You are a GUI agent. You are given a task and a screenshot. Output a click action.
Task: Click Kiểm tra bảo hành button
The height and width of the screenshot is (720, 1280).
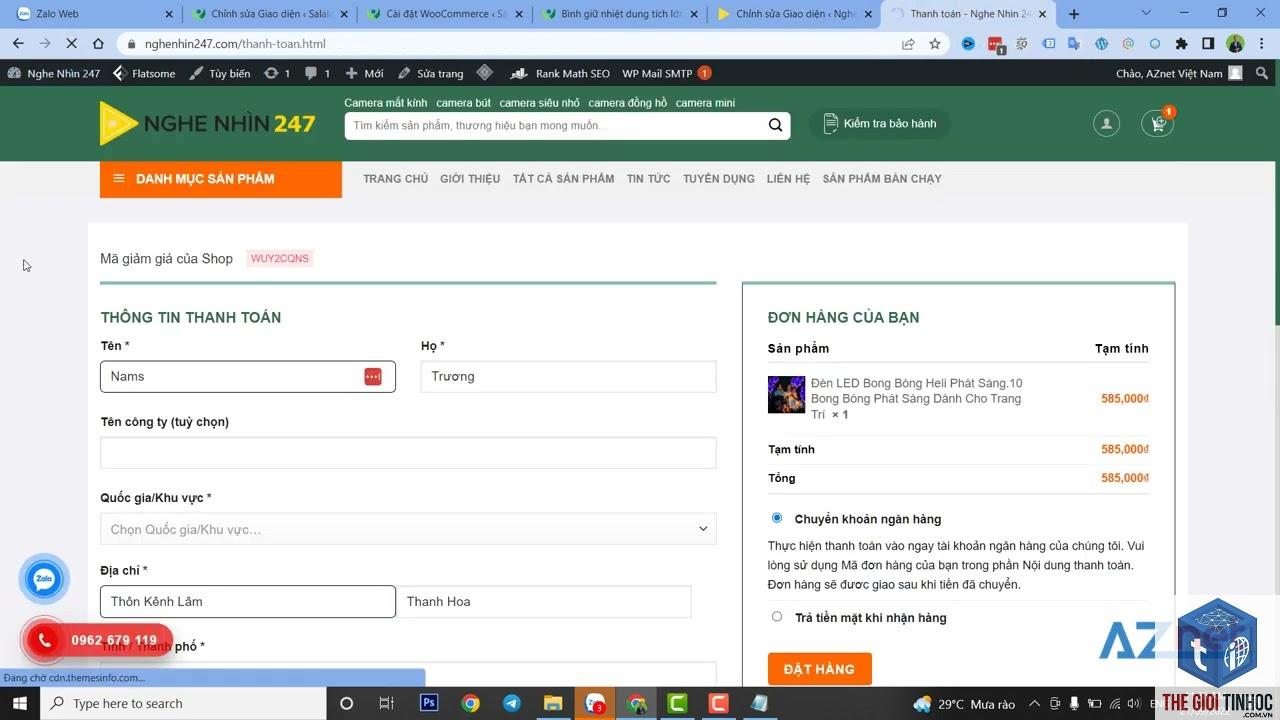tap(880, 123)
